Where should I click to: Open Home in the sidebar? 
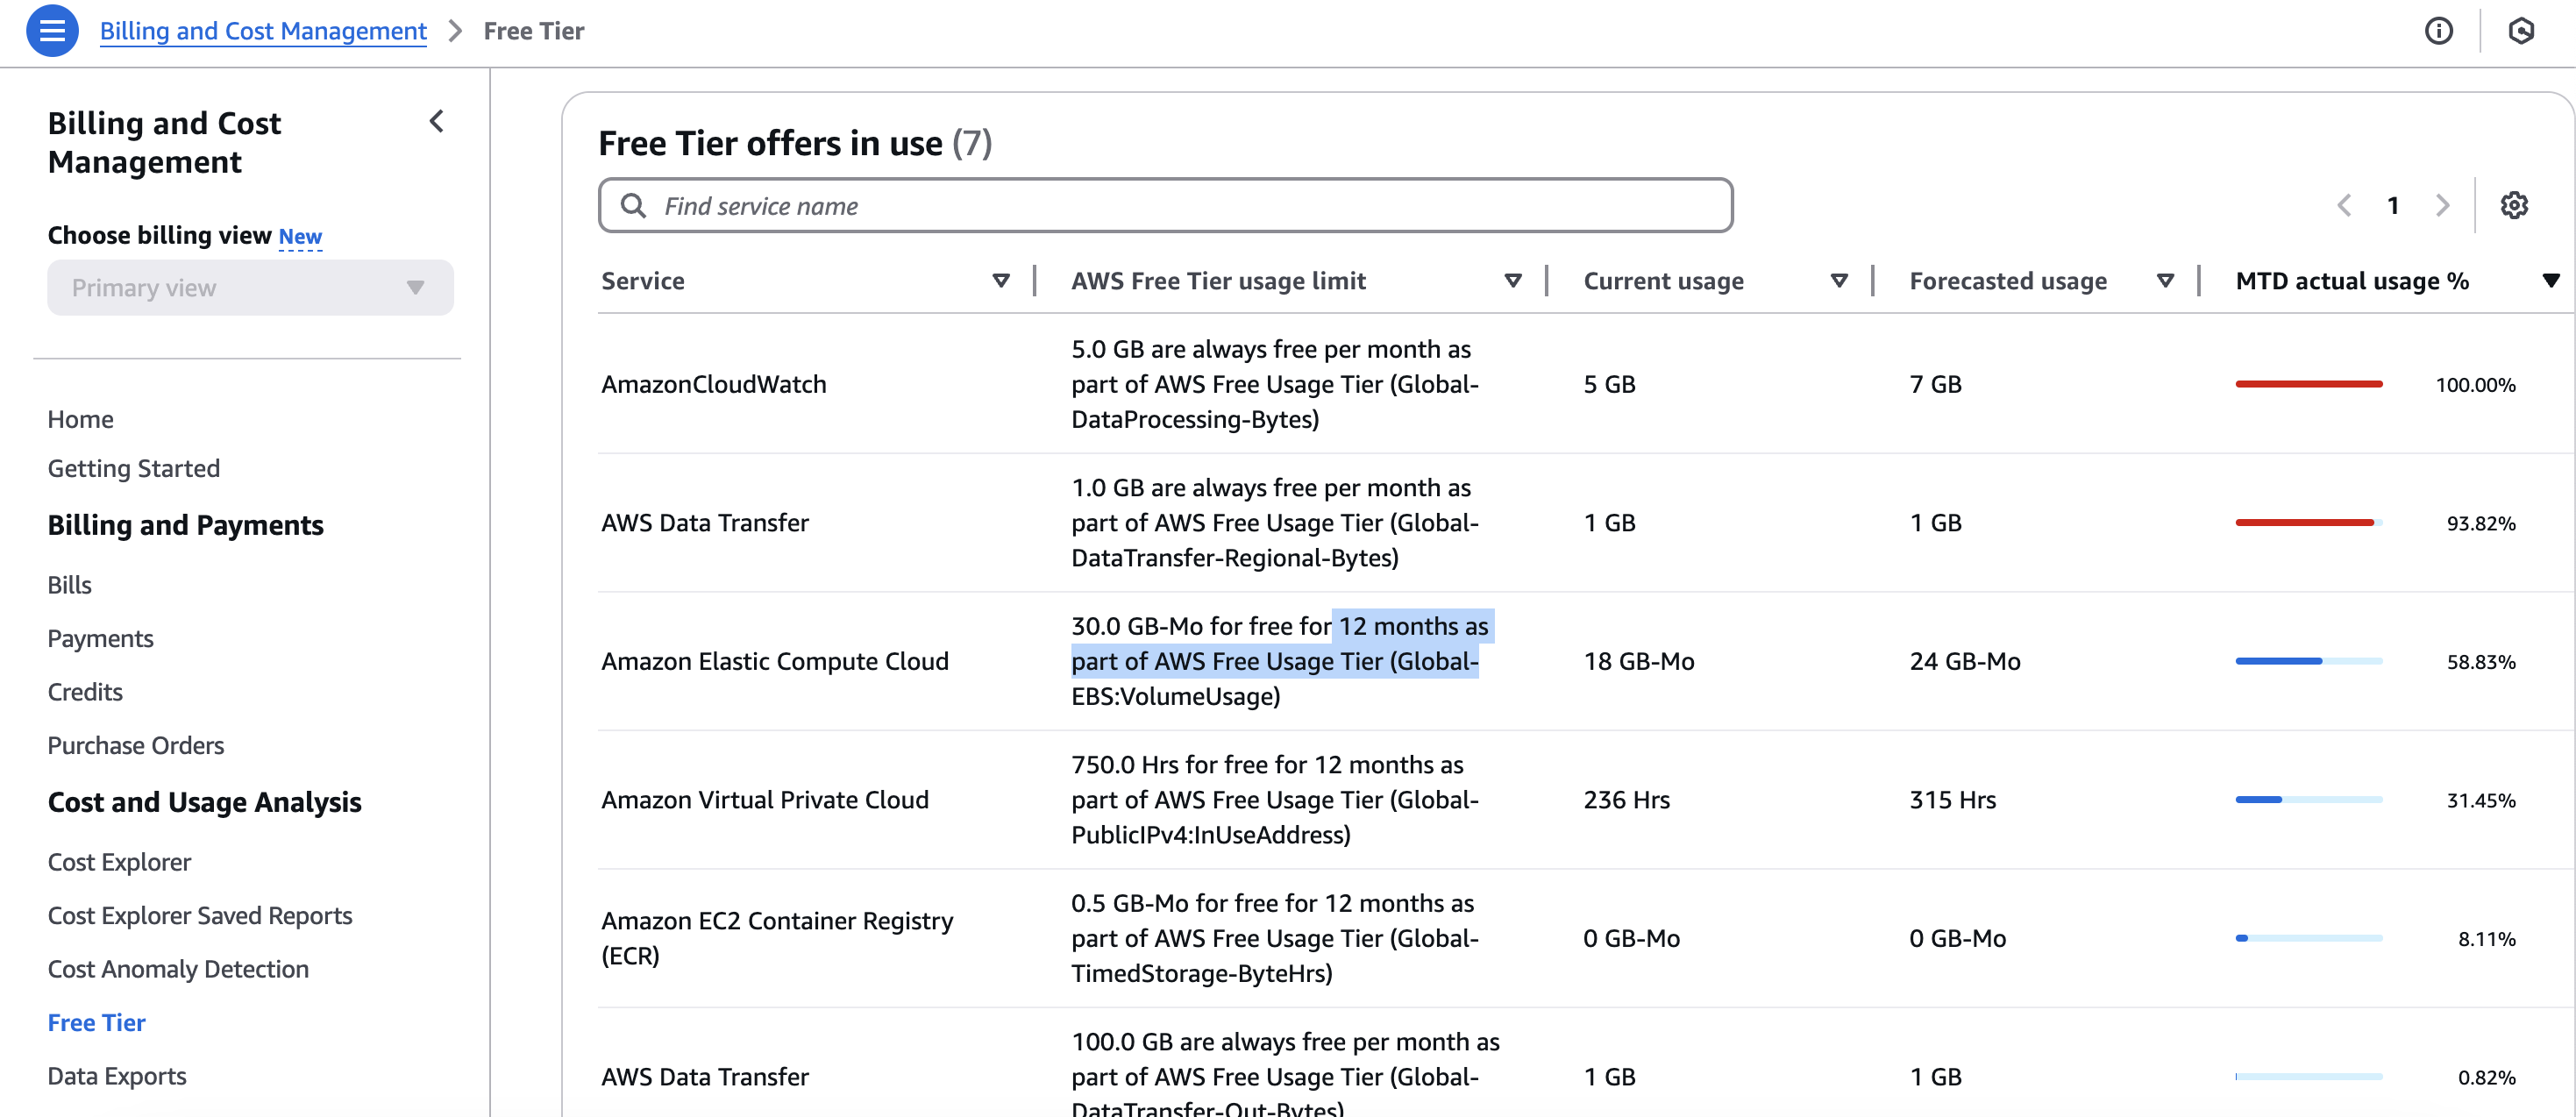coord(81,419)
